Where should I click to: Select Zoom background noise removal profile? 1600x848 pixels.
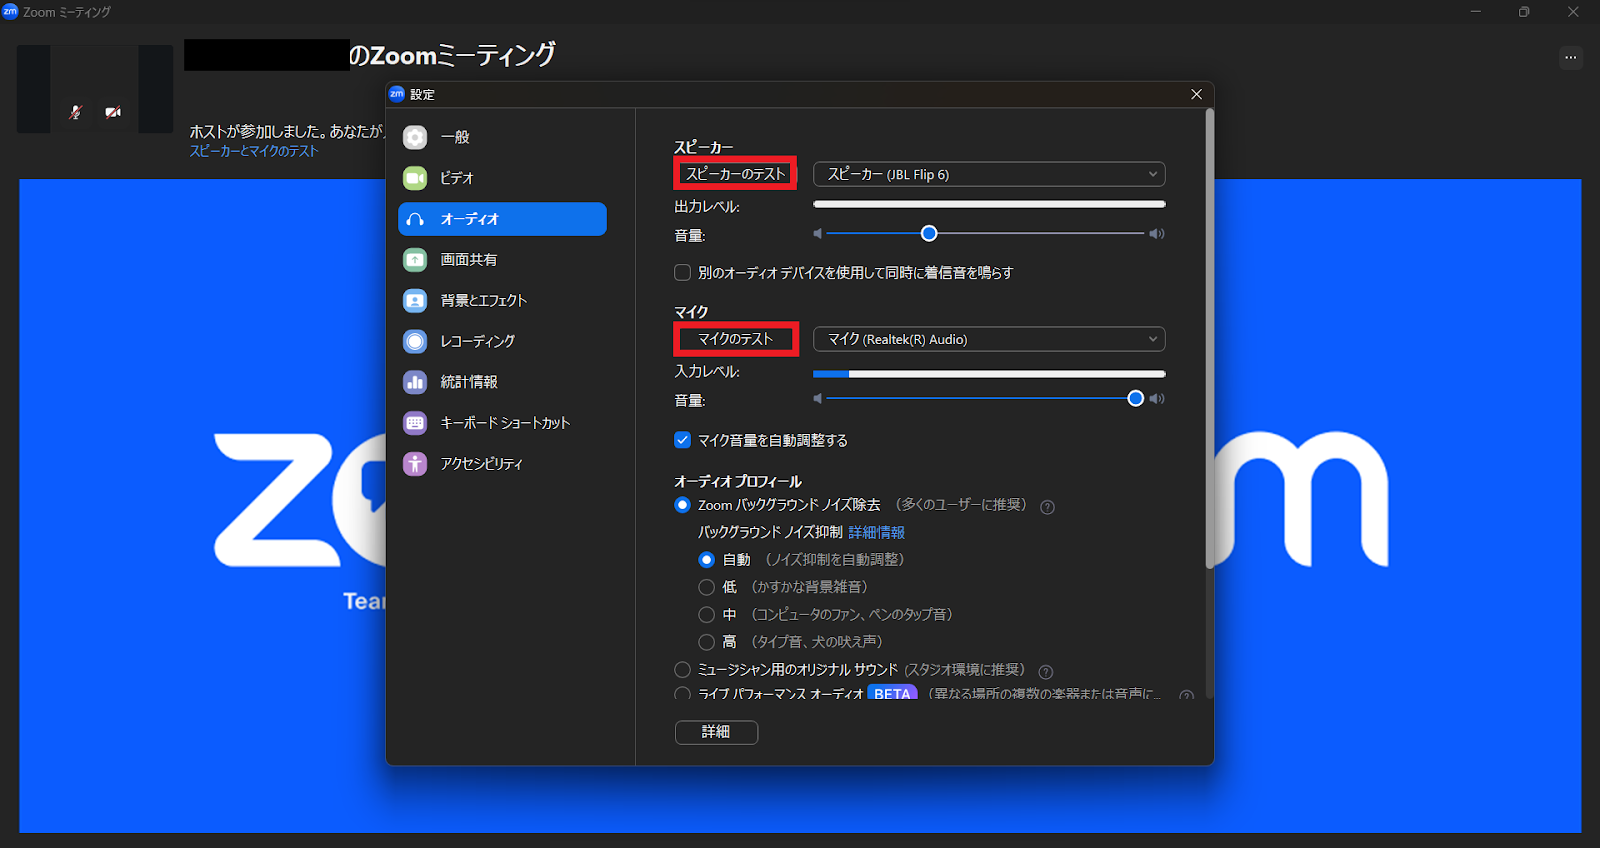[683, 505]
